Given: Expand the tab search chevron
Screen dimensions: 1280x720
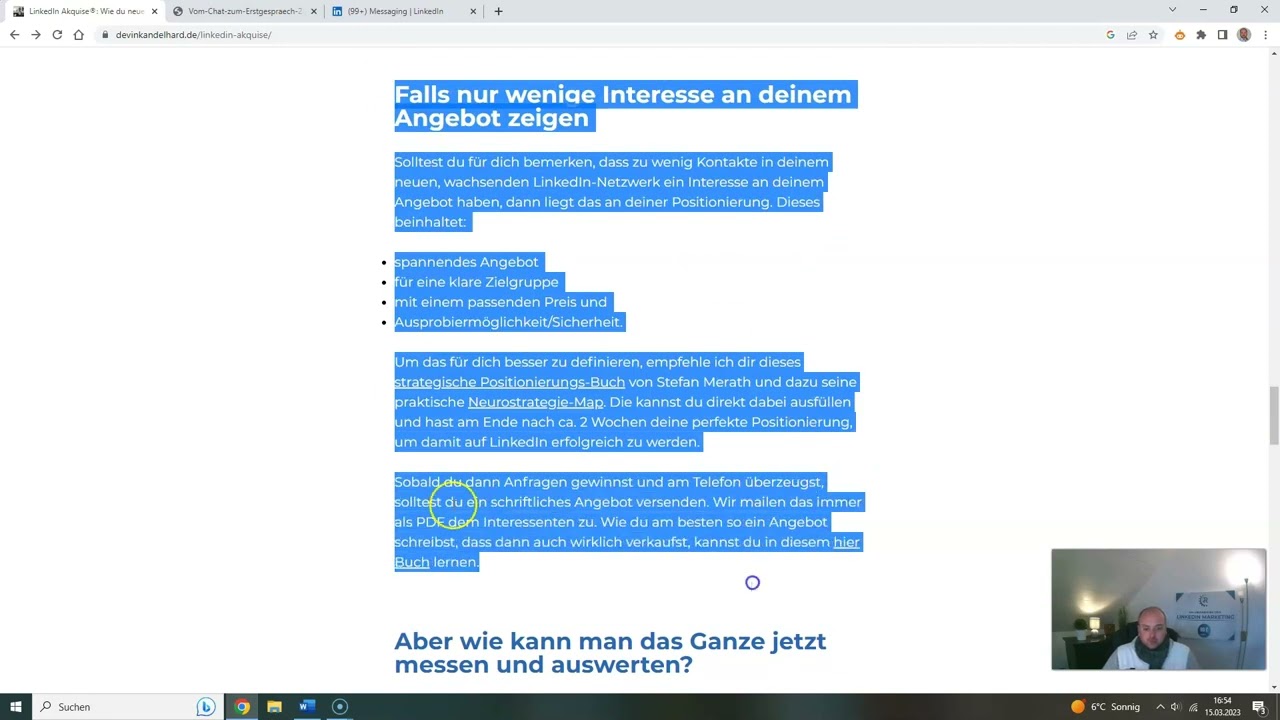Looking at the screenshot, I should click(1172, 10).
